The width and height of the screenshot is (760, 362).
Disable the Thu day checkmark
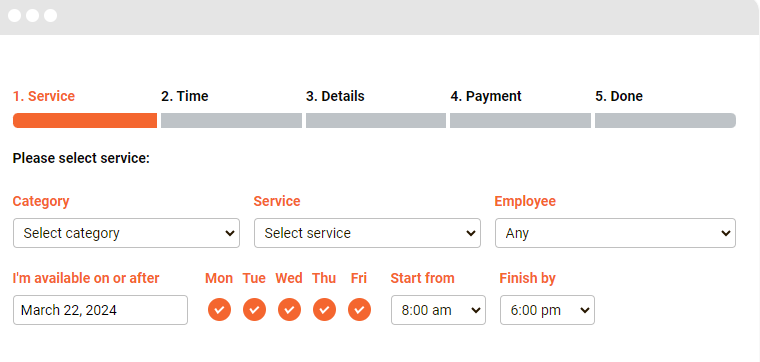324,310
